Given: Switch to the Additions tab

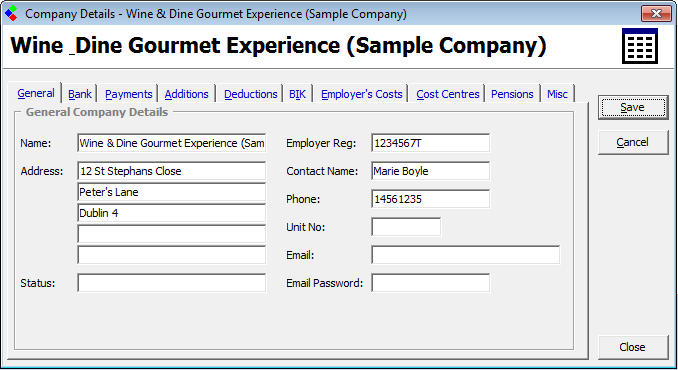Looking at the screenshot, I should coord(186,94).
